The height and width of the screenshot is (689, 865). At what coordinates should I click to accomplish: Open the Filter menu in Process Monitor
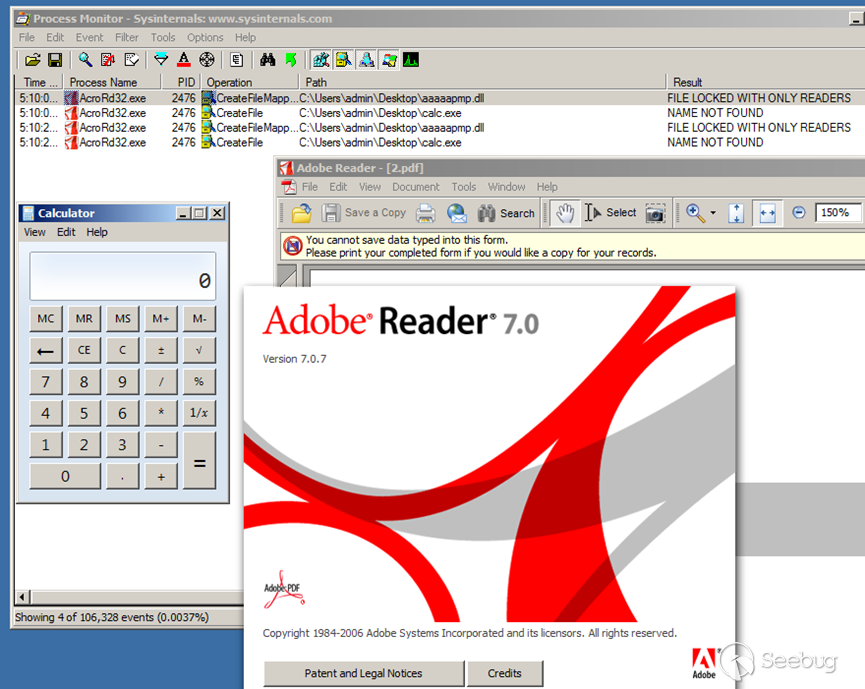pos(127,38)
